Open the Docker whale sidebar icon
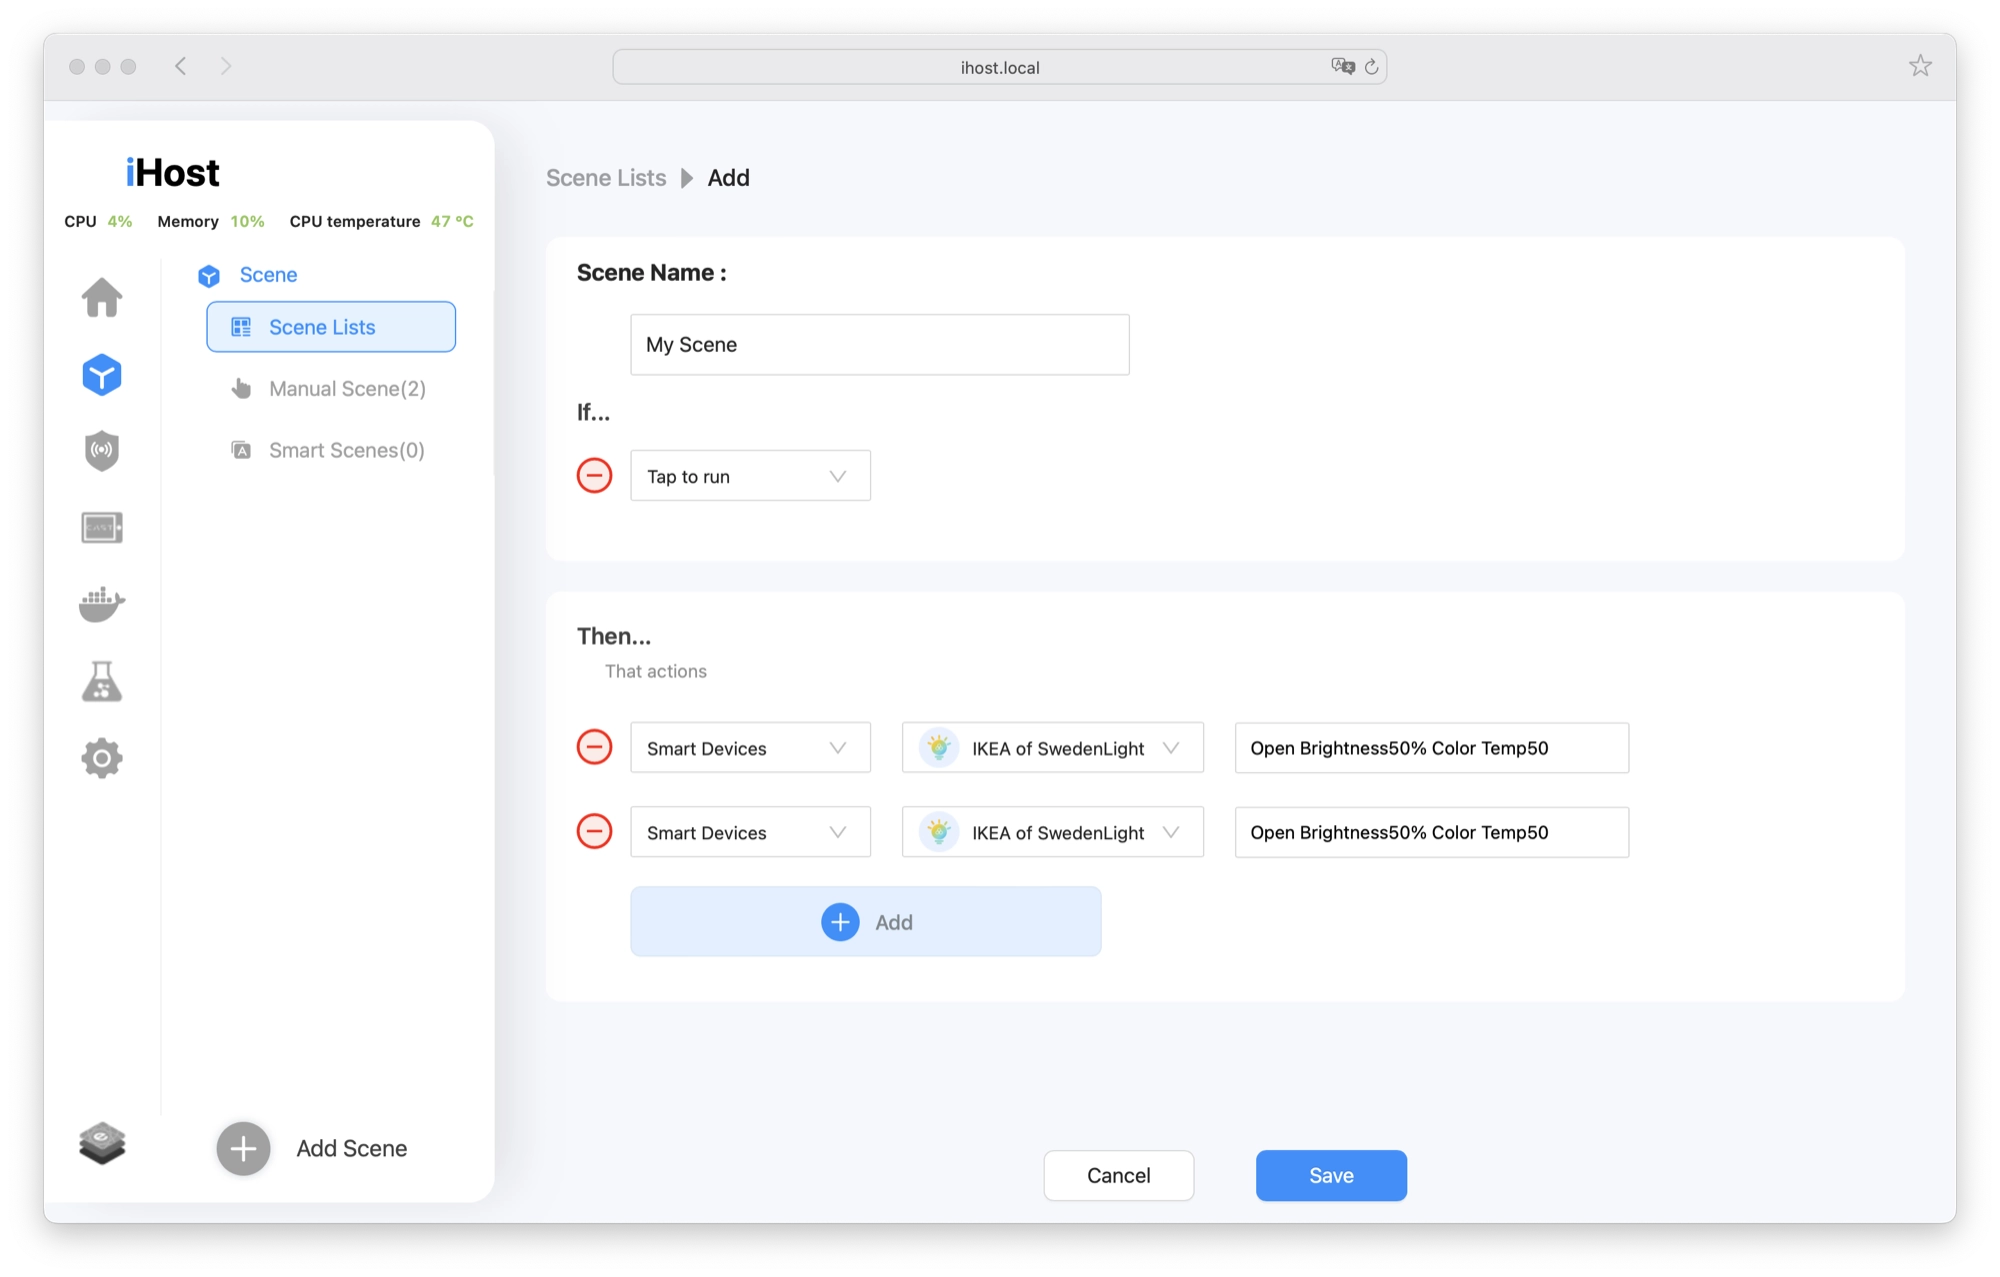2000x1277 pixels. pyautogui.click(x=102, y=604)
